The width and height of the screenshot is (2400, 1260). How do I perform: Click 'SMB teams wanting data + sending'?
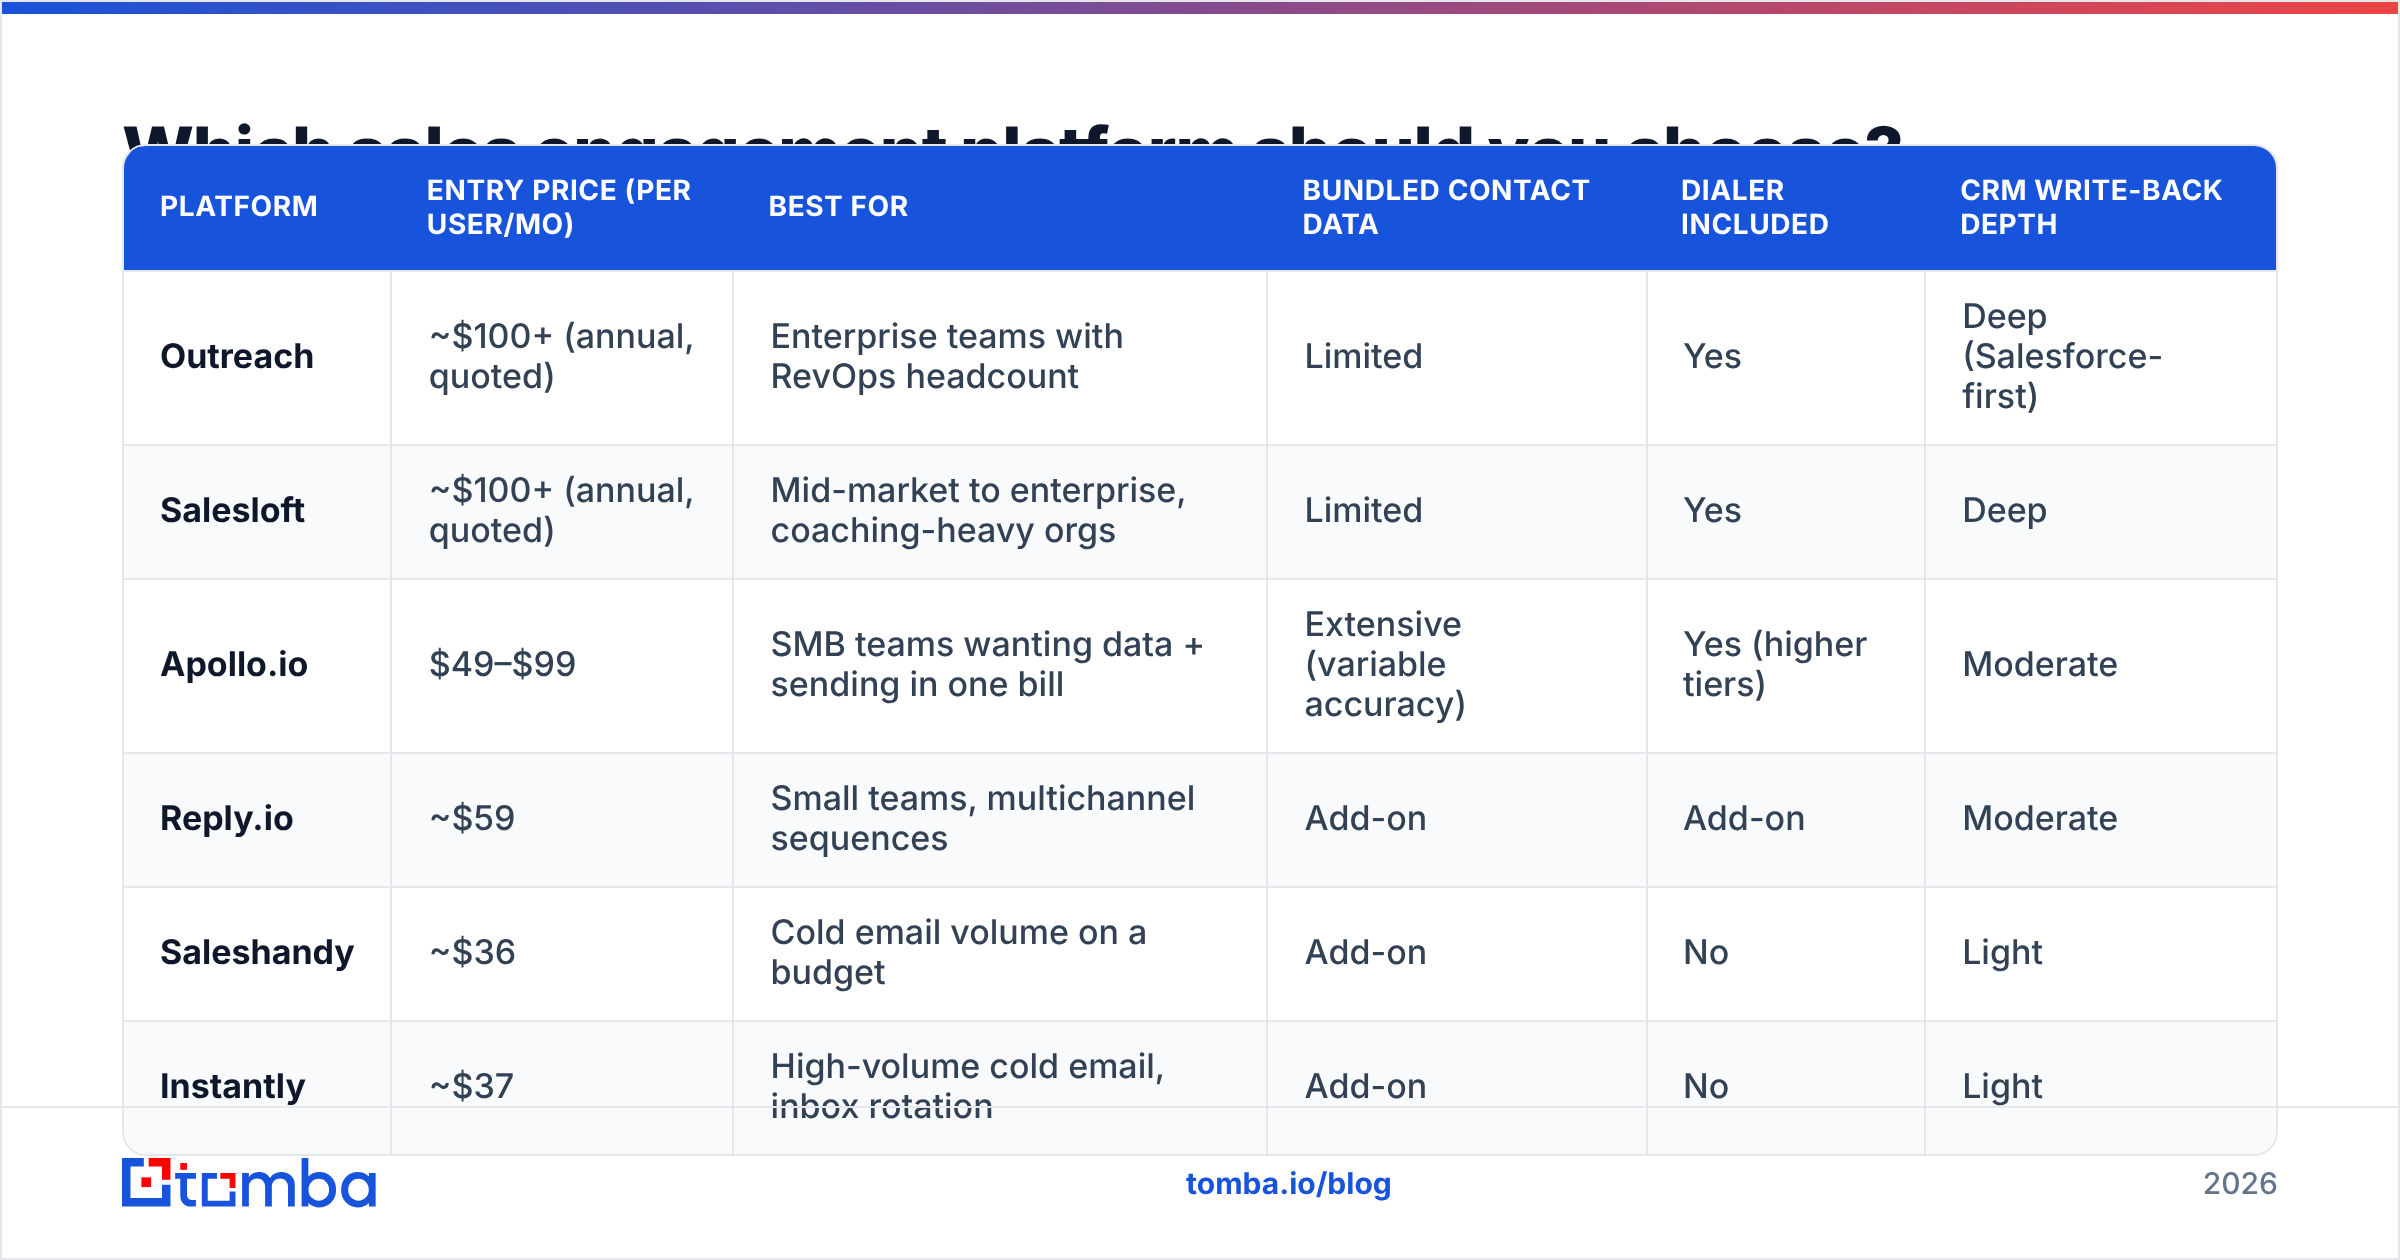click(x=987, y=664)
